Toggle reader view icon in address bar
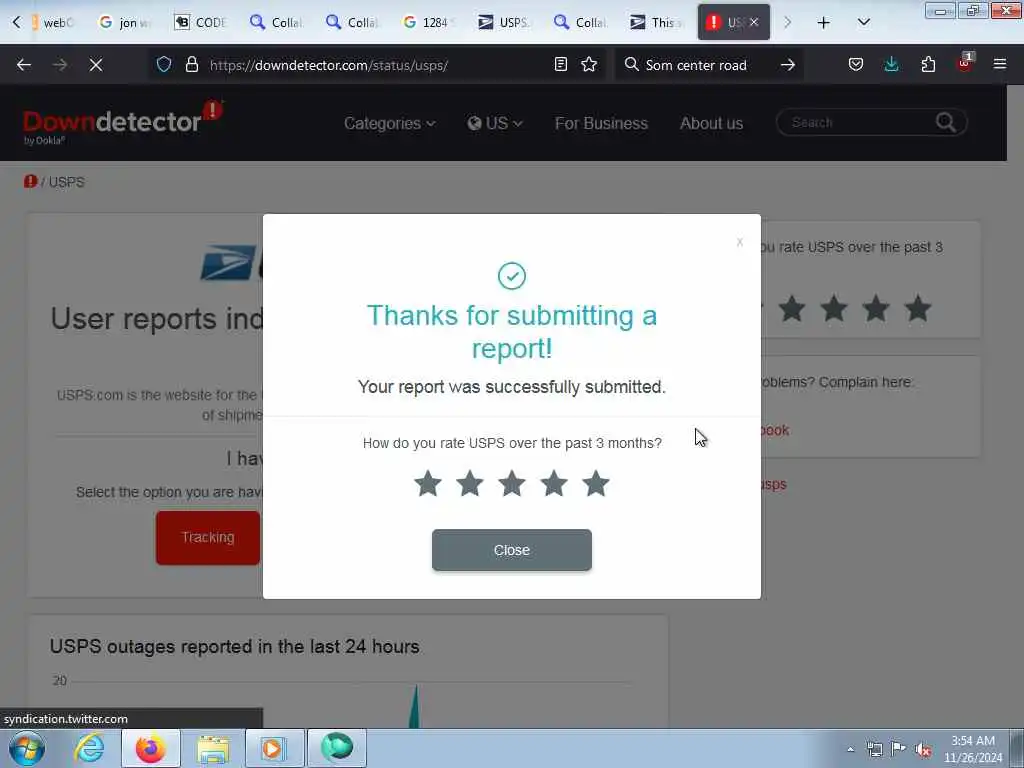This screenshot has height=768, width=1024. coord(560,65)
